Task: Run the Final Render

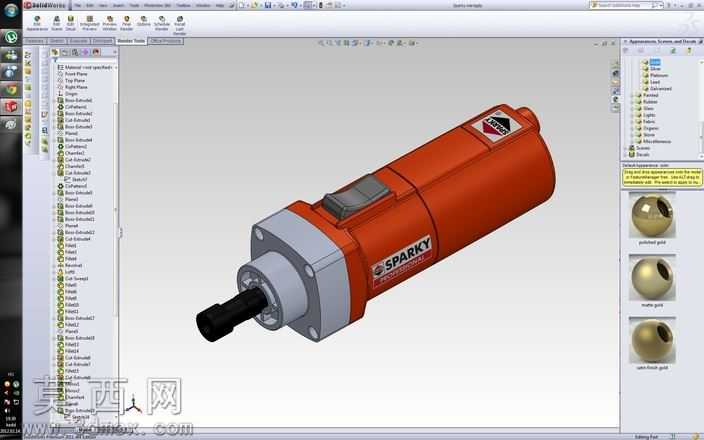Action: (127, 23)
